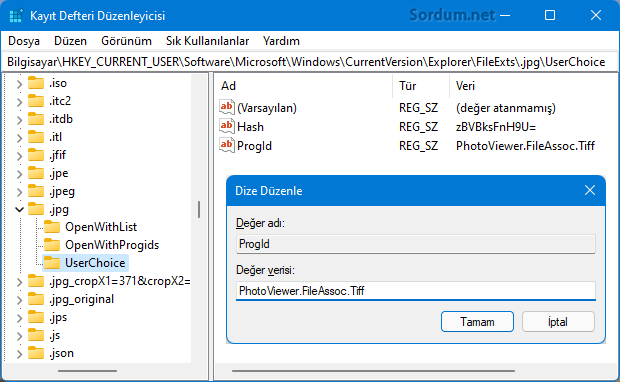Click the string icon beside Hash
The width and height of the screenshot is (620, 382).
(x=227, y=126)
